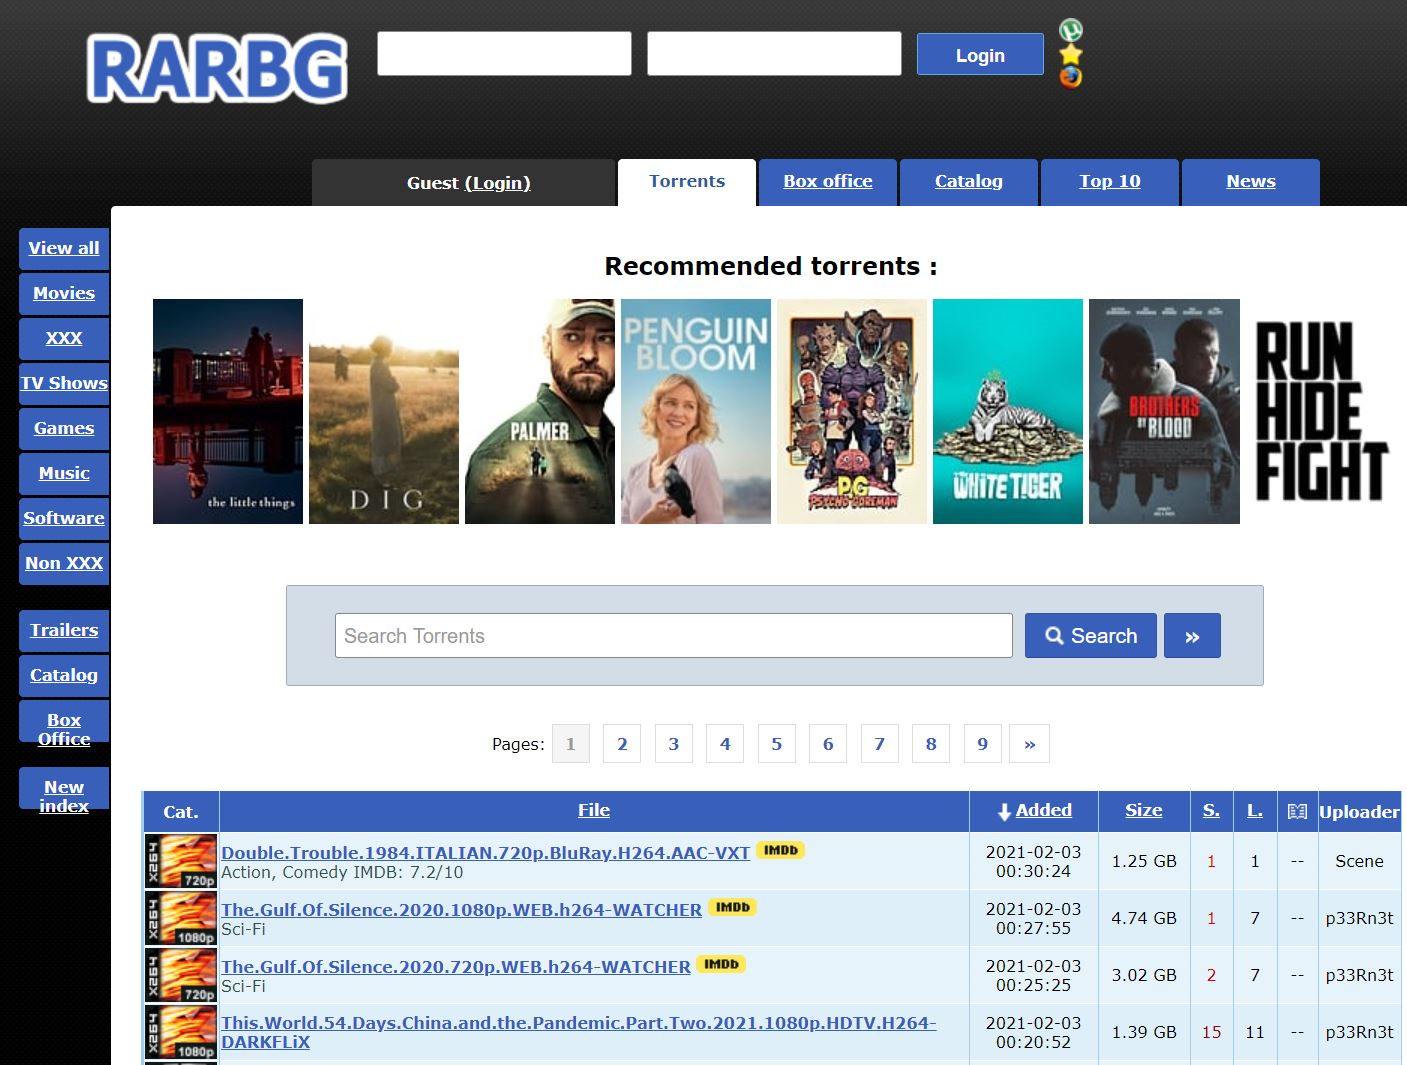Open the Palmer poster

coord(540,411)
